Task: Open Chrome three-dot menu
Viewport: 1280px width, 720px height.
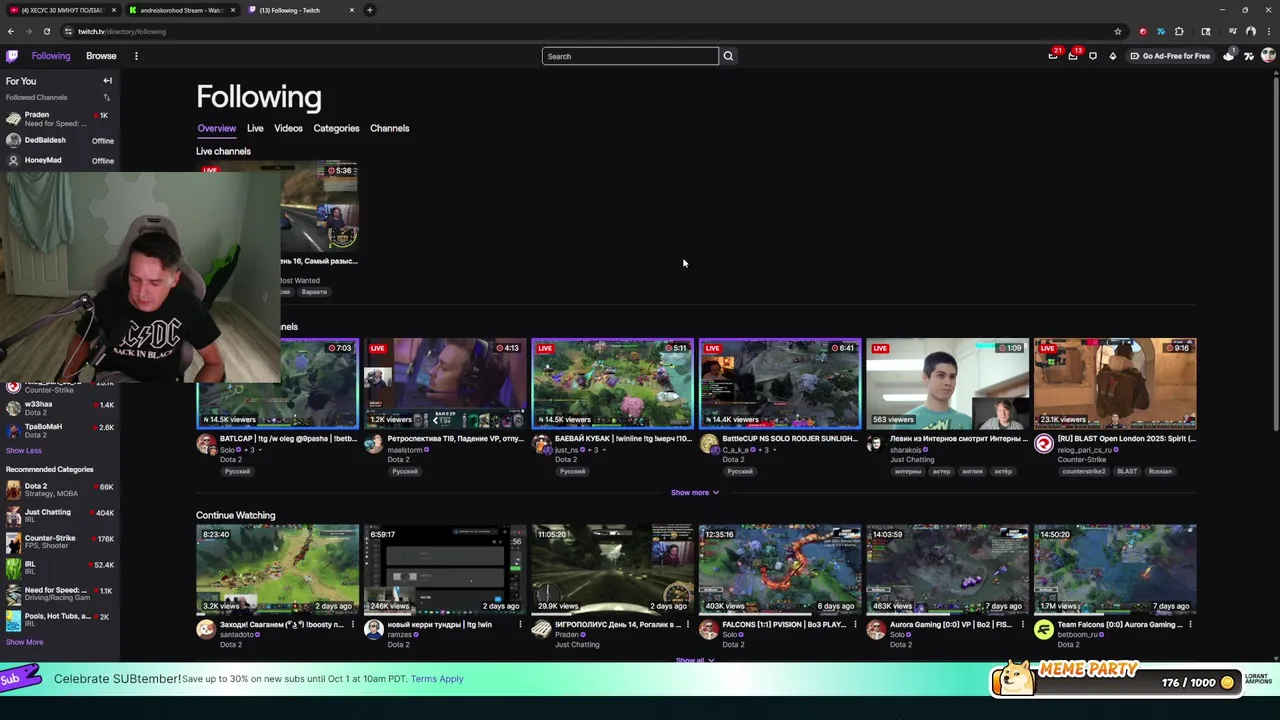Action: pos(1268,31)
